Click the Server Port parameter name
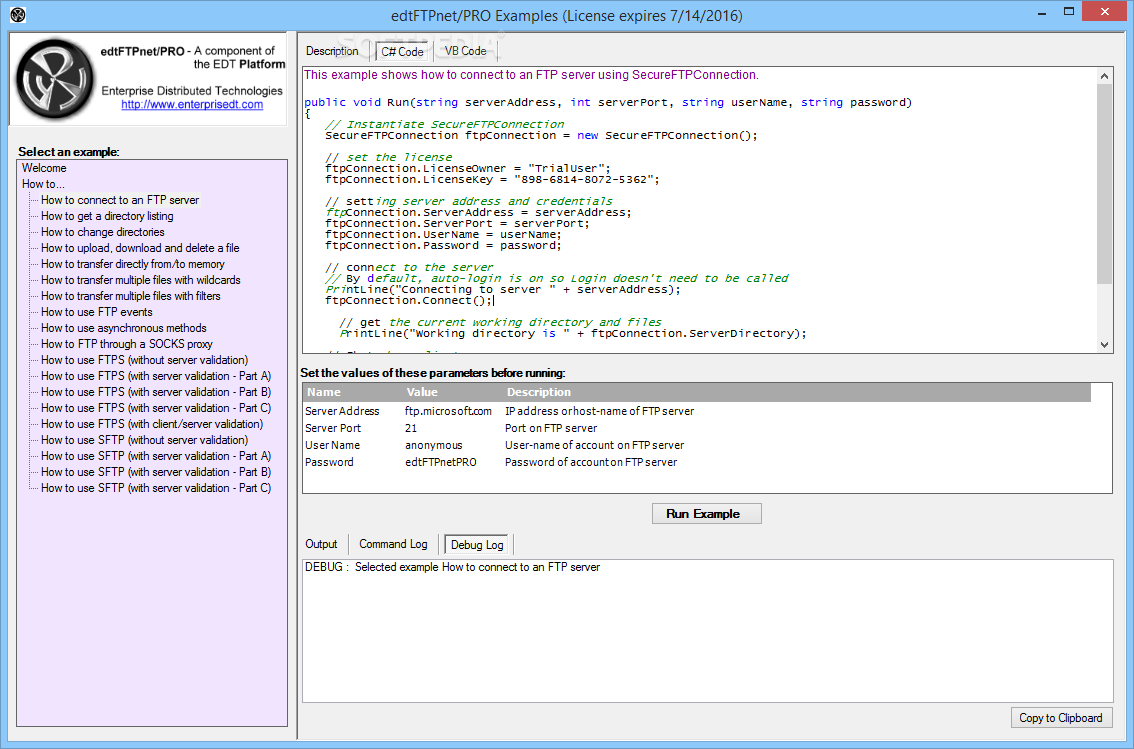Viewport: 1134px width, 749px height. pyautogui.click(x=333, y=428)
